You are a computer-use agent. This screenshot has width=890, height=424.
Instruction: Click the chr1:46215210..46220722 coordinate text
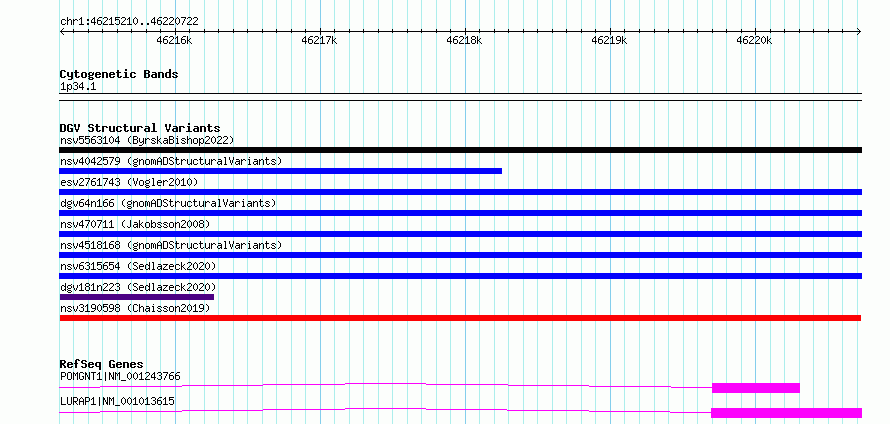click(129, 22)
